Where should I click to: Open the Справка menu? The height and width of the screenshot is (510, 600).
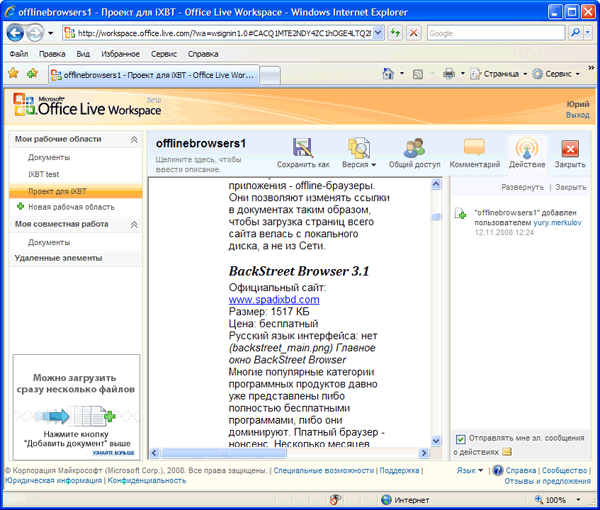point(203,54)
